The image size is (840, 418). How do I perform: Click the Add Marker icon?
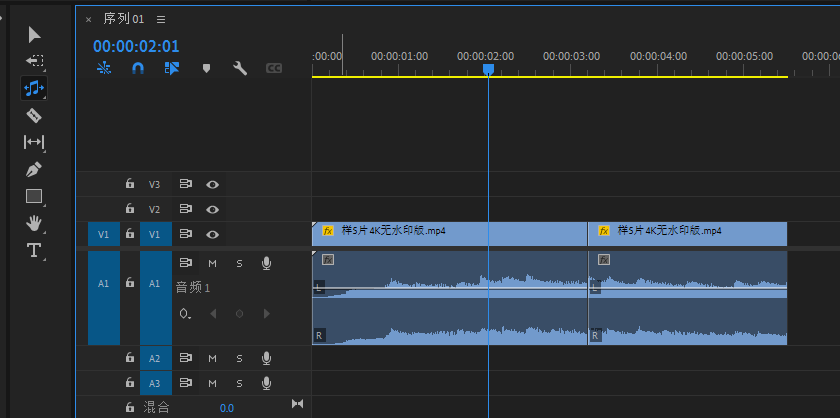[206, 69]
